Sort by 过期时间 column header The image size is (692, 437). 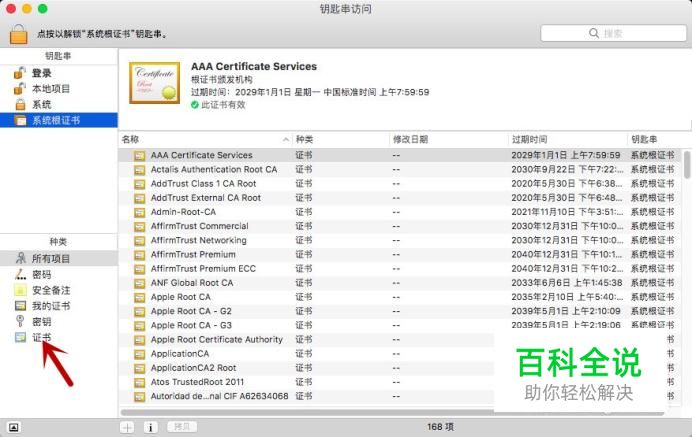click(x=568, y=139)
